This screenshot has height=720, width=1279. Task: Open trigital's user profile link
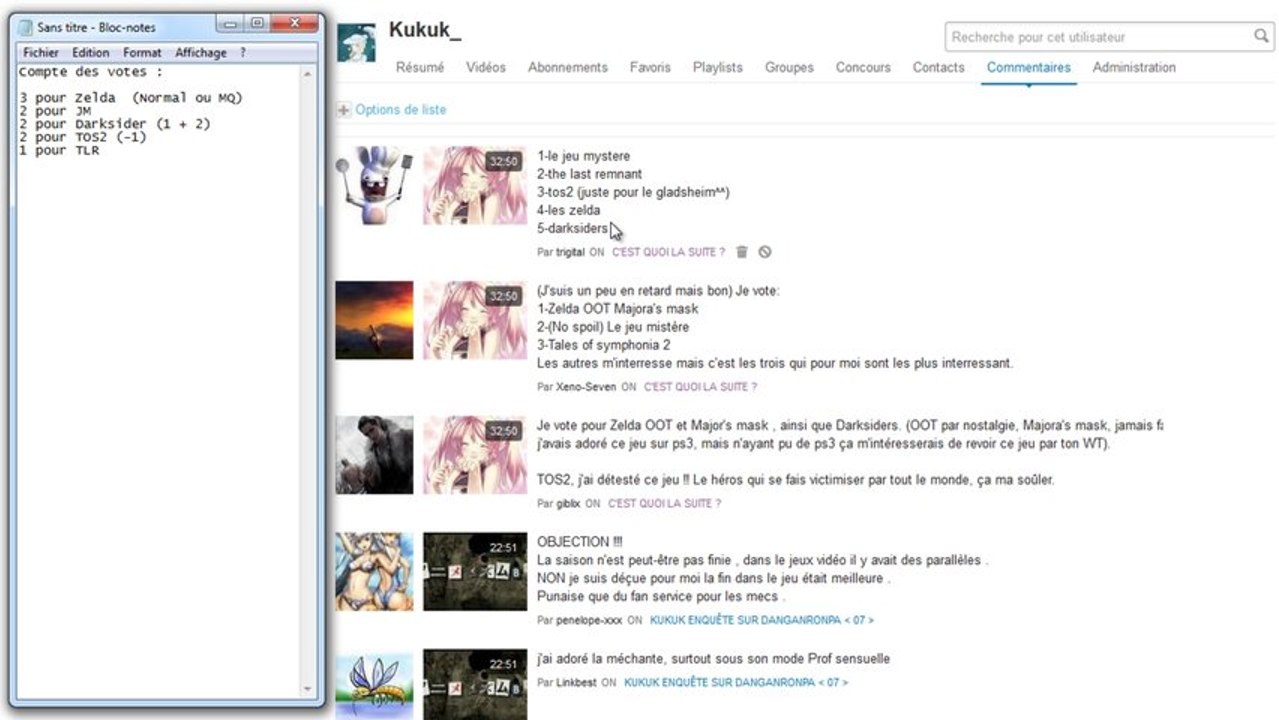[x=570, y=253]
